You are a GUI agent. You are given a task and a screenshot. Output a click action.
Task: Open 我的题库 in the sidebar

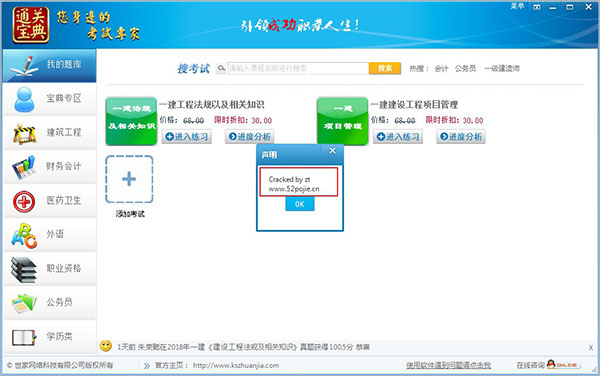(49, 65)
